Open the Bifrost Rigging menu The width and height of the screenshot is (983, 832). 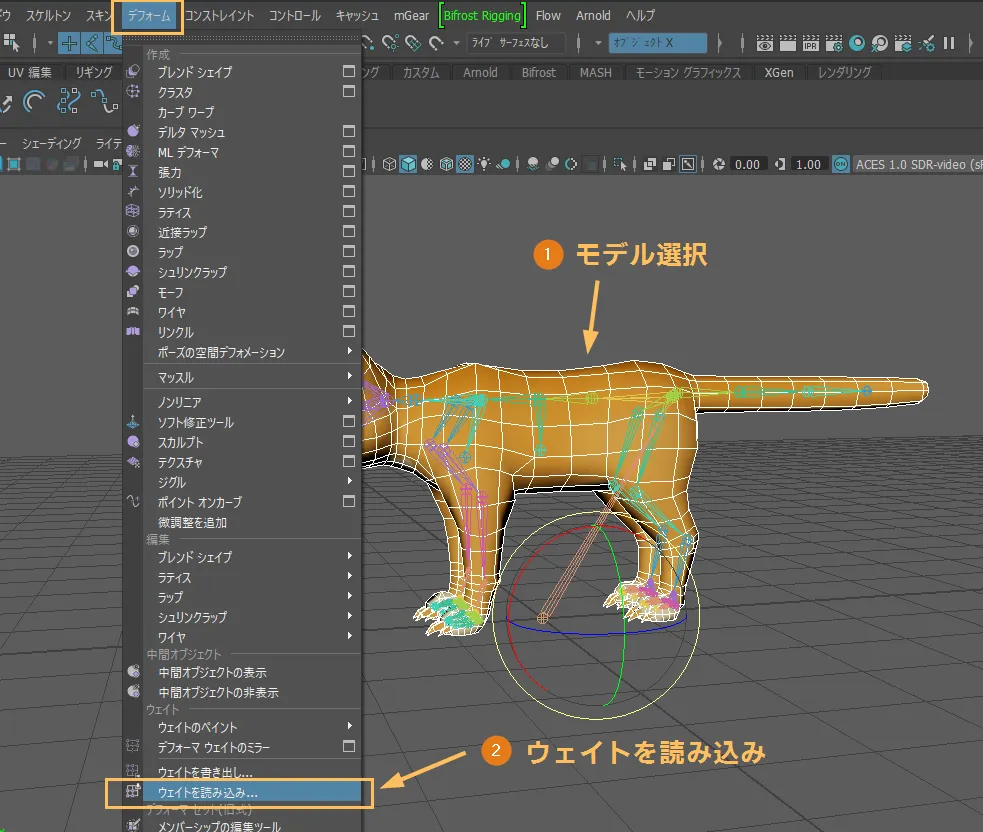click(482, 16)
